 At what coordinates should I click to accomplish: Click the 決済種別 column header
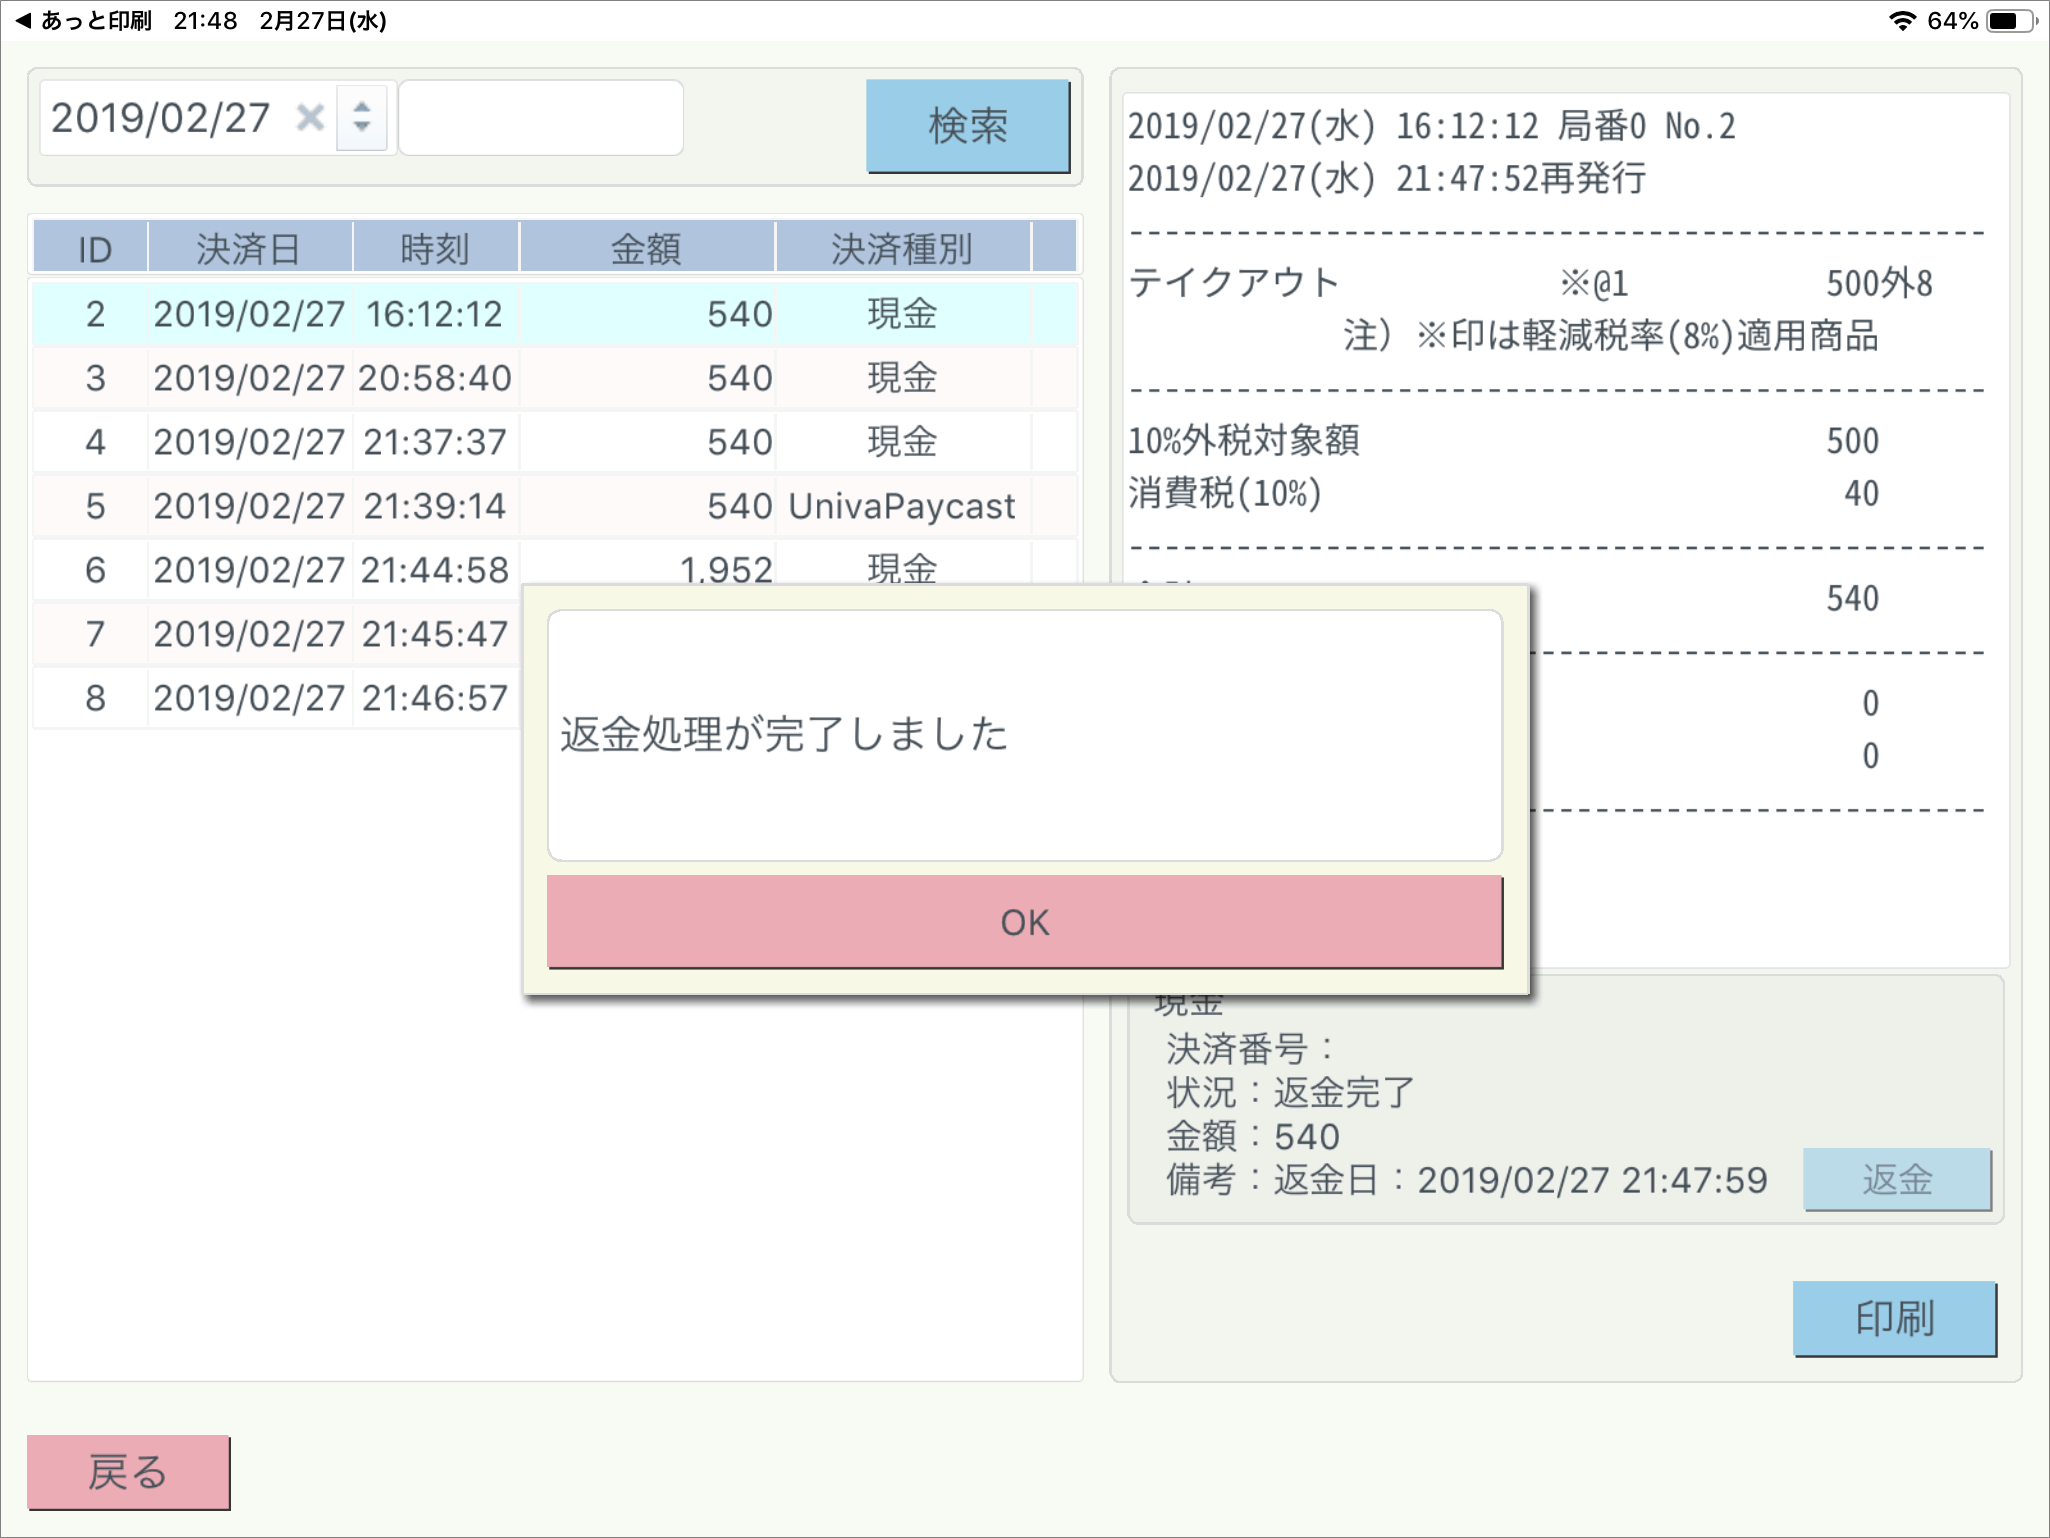[902, 248]
